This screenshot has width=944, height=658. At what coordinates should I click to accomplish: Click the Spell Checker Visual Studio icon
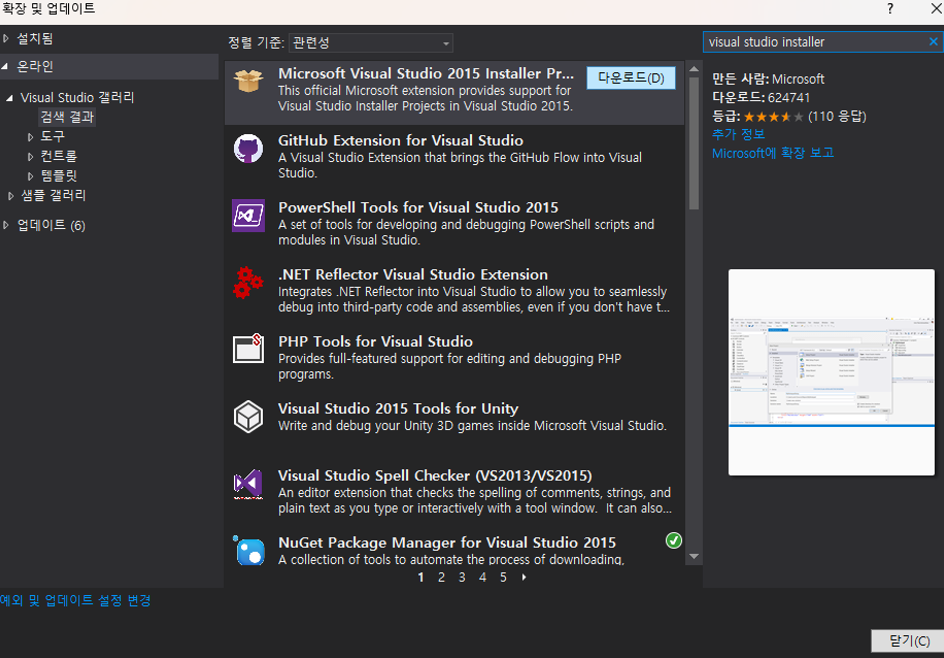click(248, 484)
